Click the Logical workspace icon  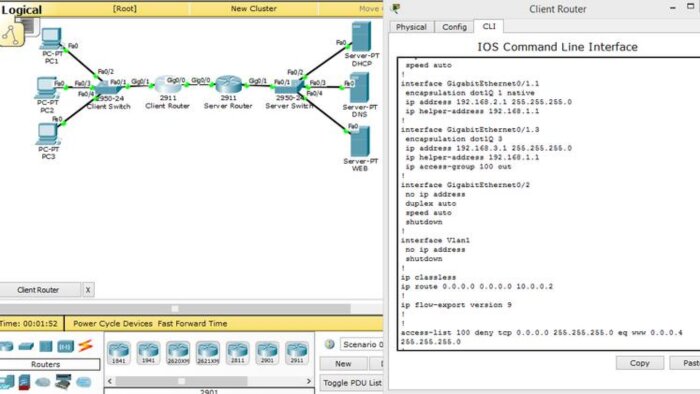pyautogui.click(x=12, y=34)
